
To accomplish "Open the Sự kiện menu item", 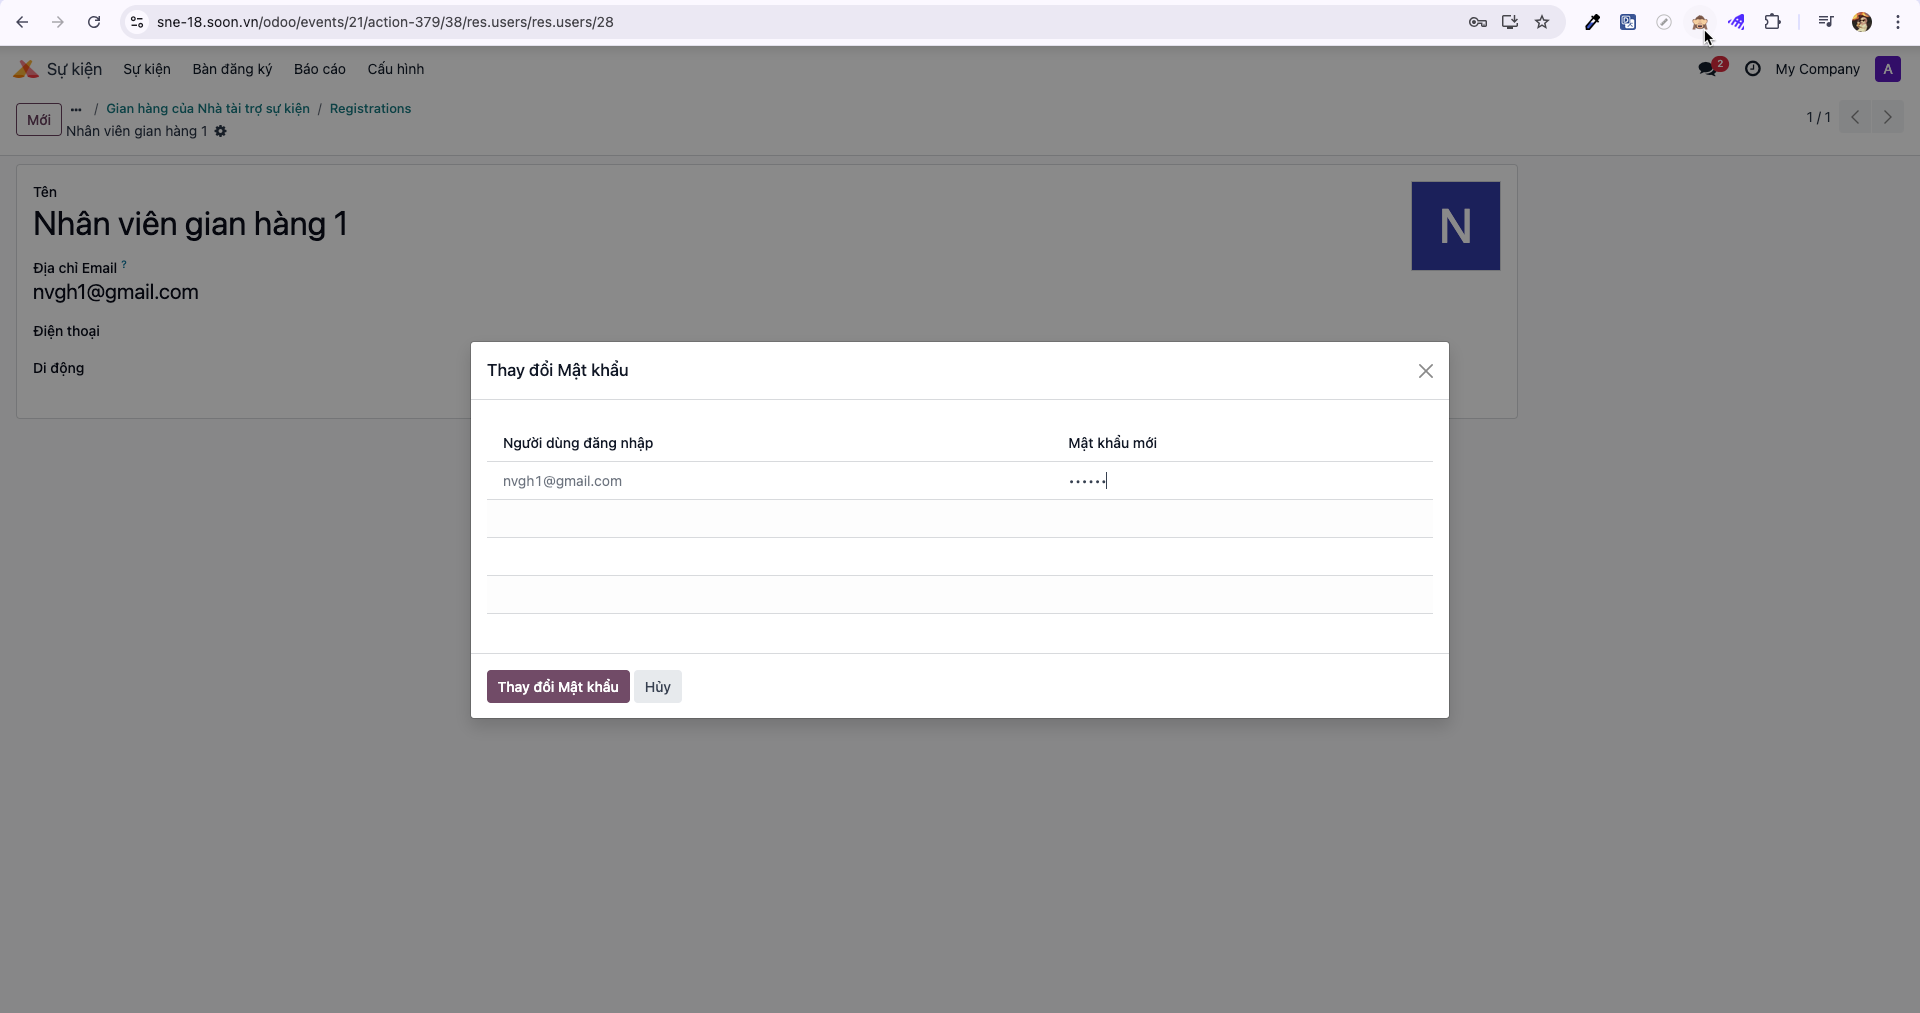I will tap(147, 69).
